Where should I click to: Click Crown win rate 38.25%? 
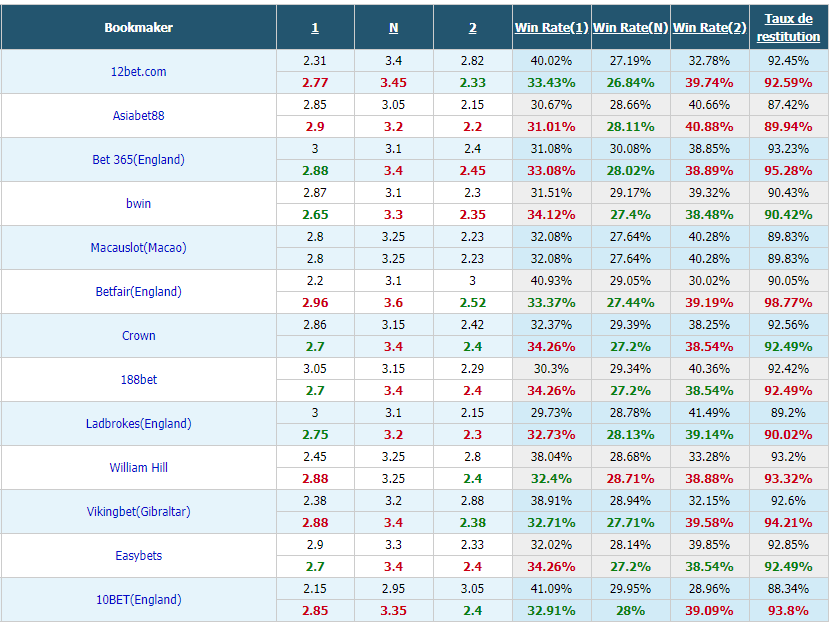[x=709, y=325]
